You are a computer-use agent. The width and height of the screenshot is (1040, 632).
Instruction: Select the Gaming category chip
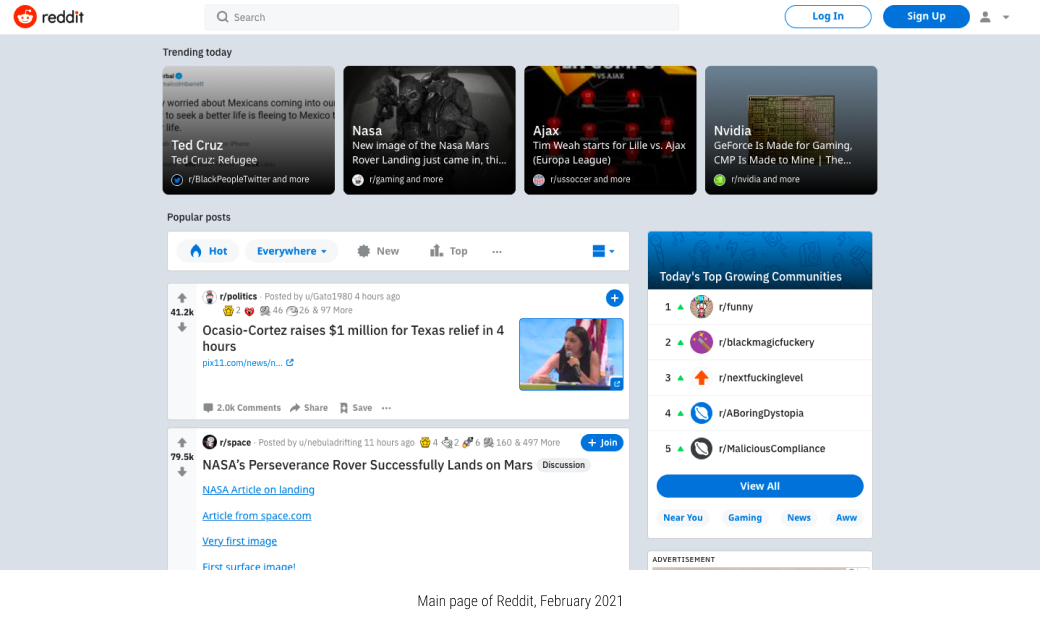pyautogui.click(x=745, y=517)
